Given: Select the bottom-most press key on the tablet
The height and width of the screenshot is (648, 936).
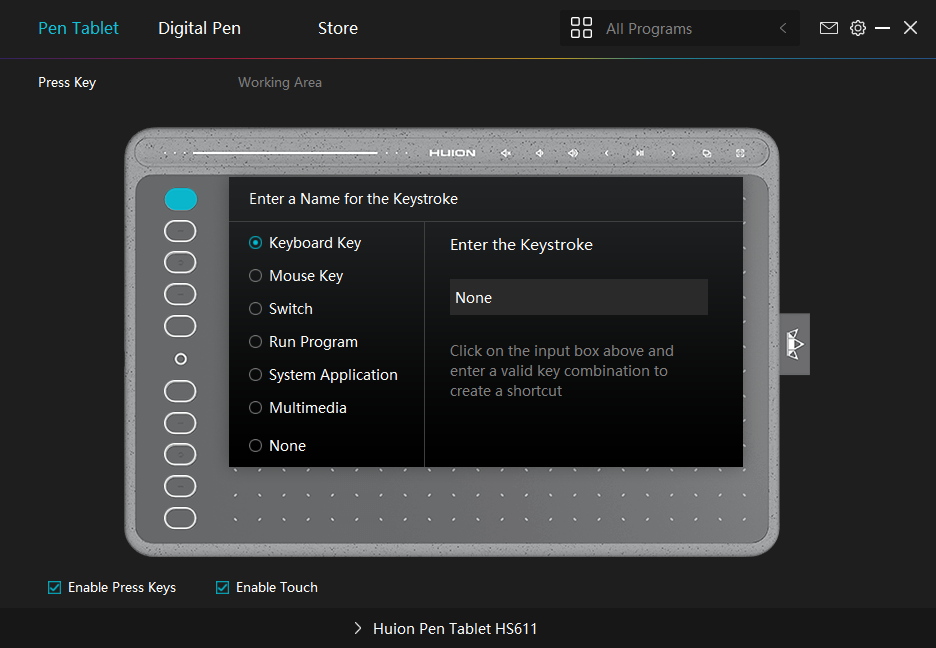Looking at the screenshot, I should [180, 518].
